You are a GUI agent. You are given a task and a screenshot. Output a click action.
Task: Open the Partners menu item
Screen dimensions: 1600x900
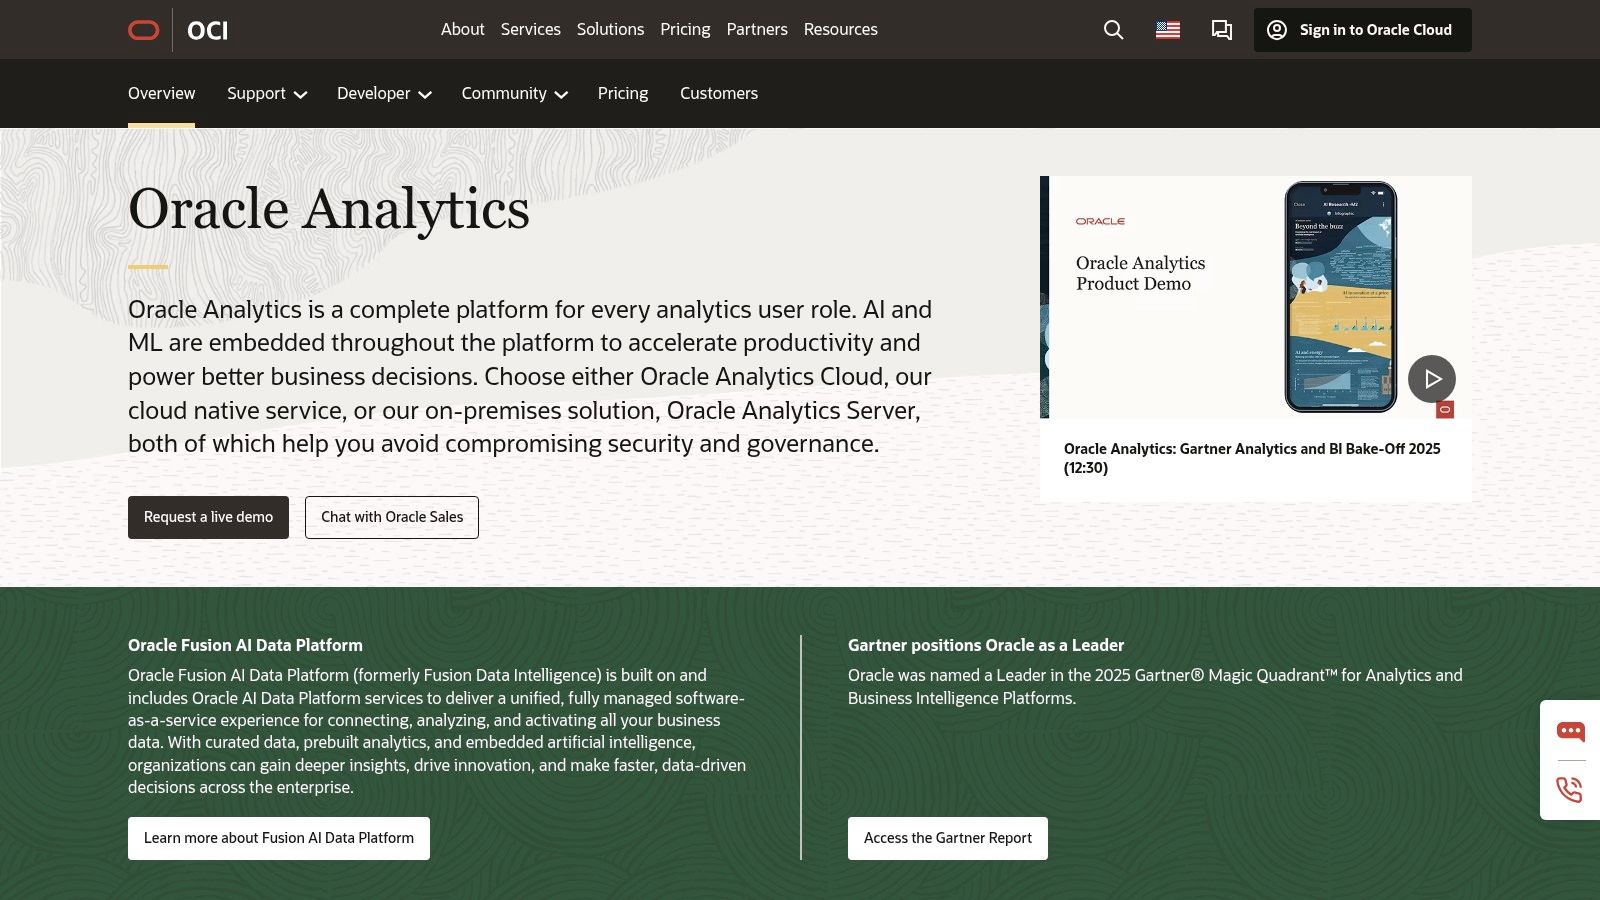(x=757, y=29)
